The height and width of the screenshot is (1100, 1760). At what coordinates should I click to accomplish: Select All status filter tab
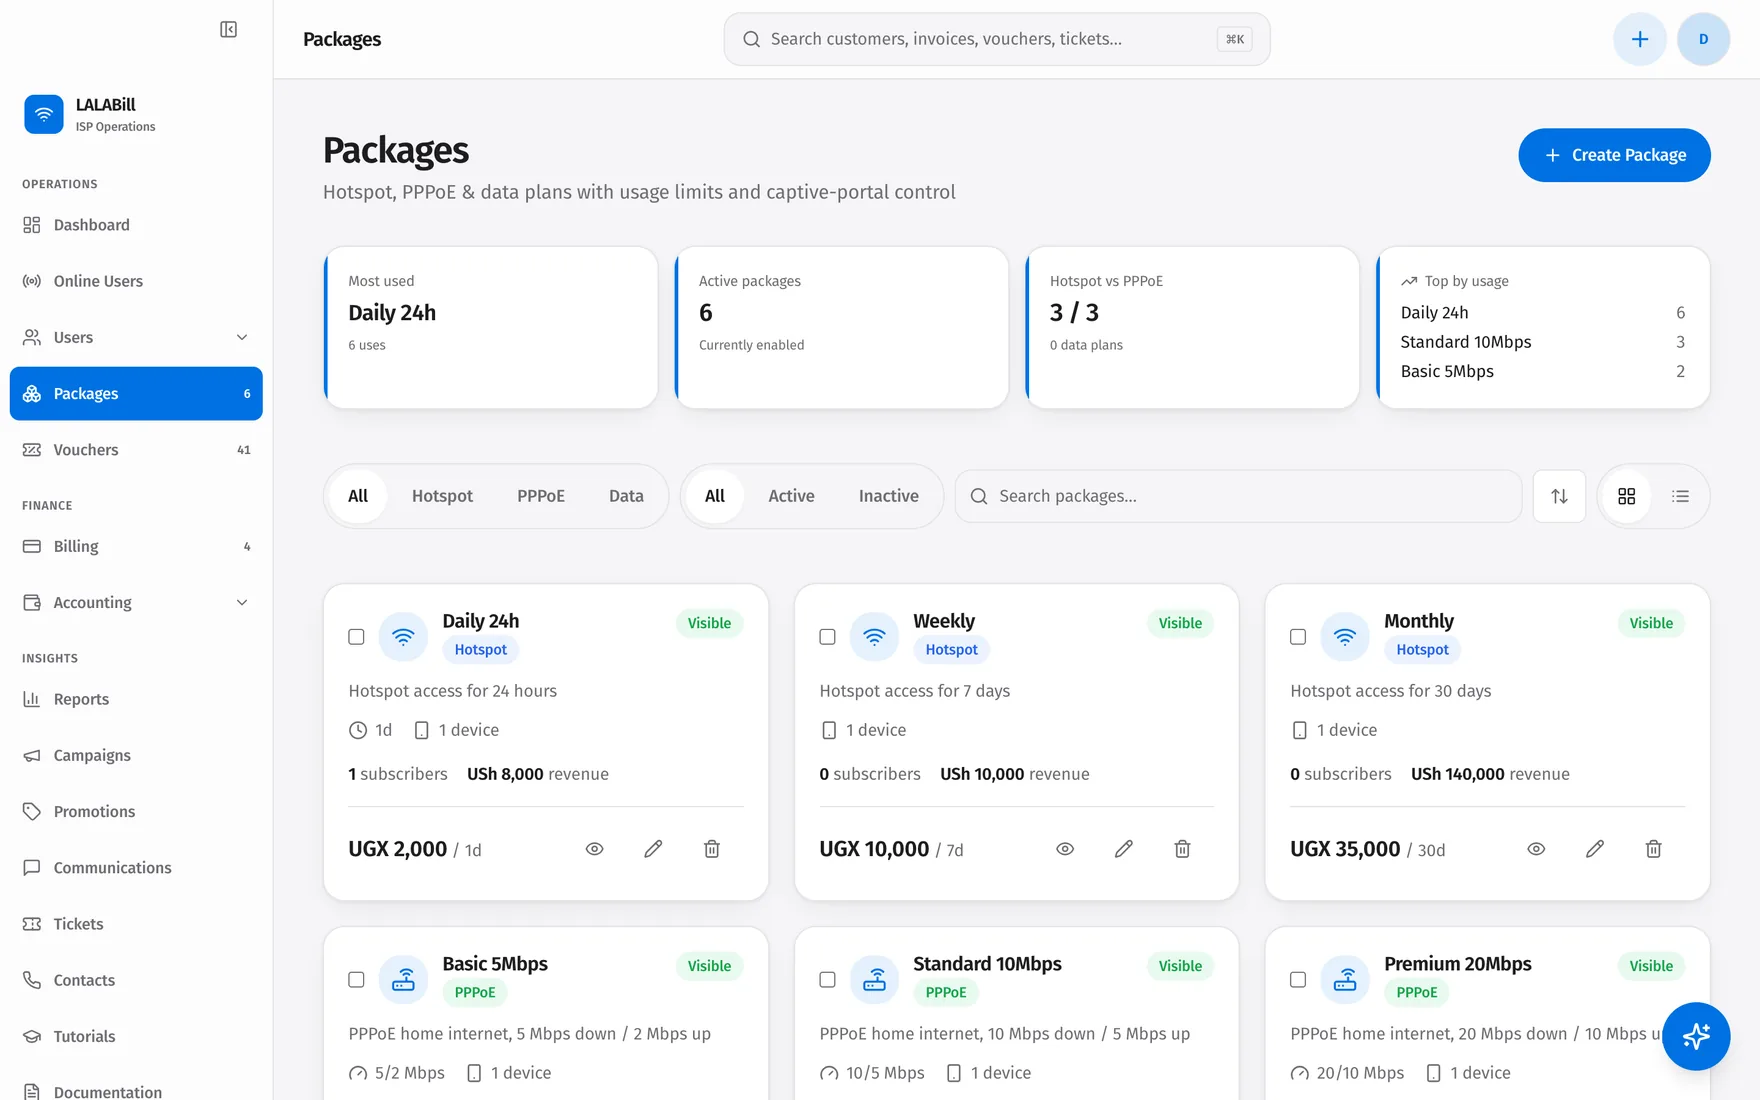coord(714,496)
